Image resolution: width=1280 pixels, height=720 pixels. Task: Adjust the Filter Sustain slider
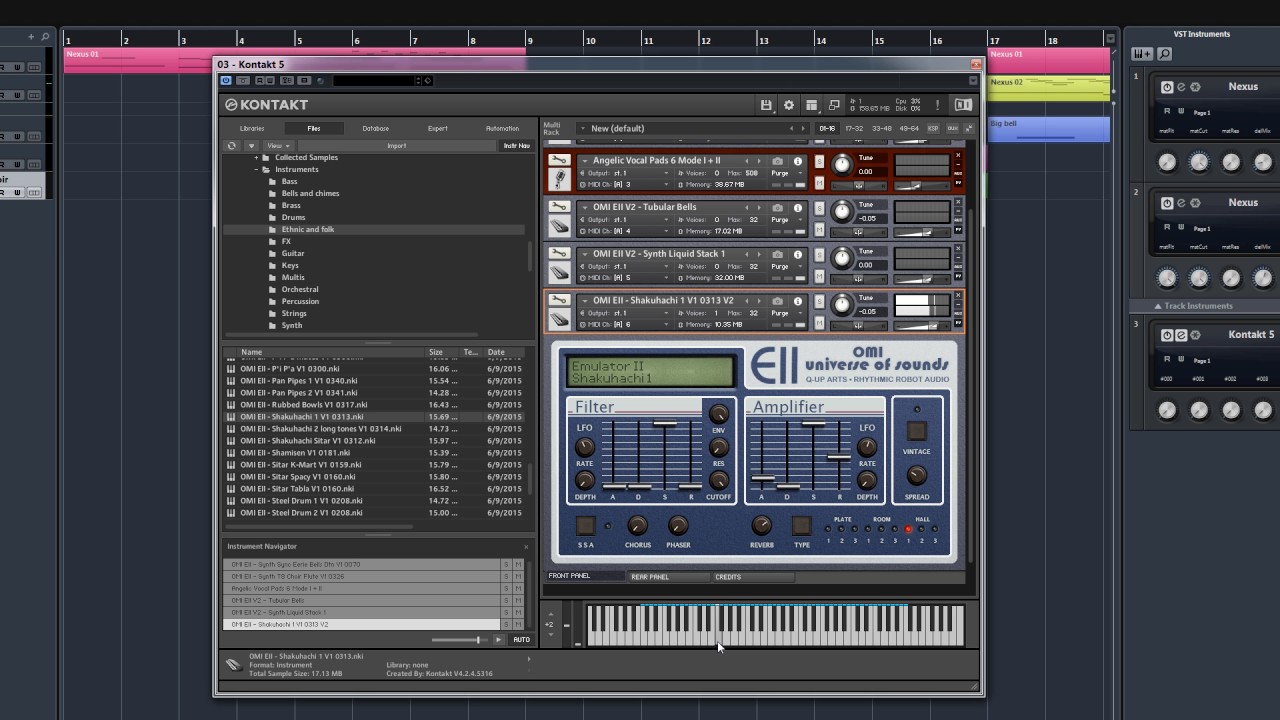coord(665,423)
